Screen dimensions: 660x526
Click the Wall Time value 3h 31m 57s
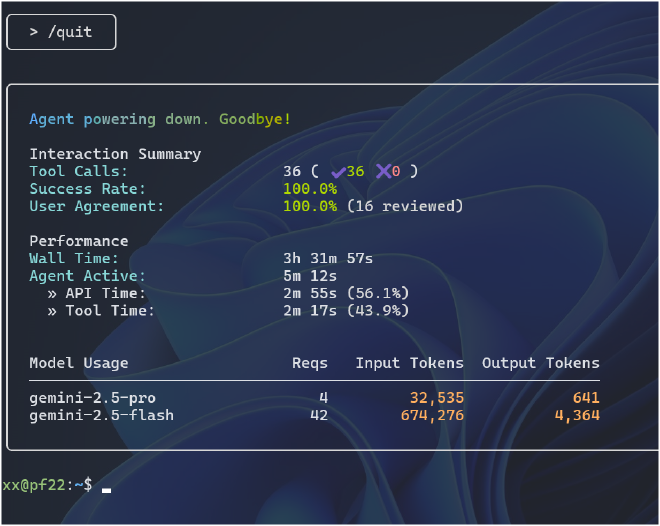[x=328, y=258]
